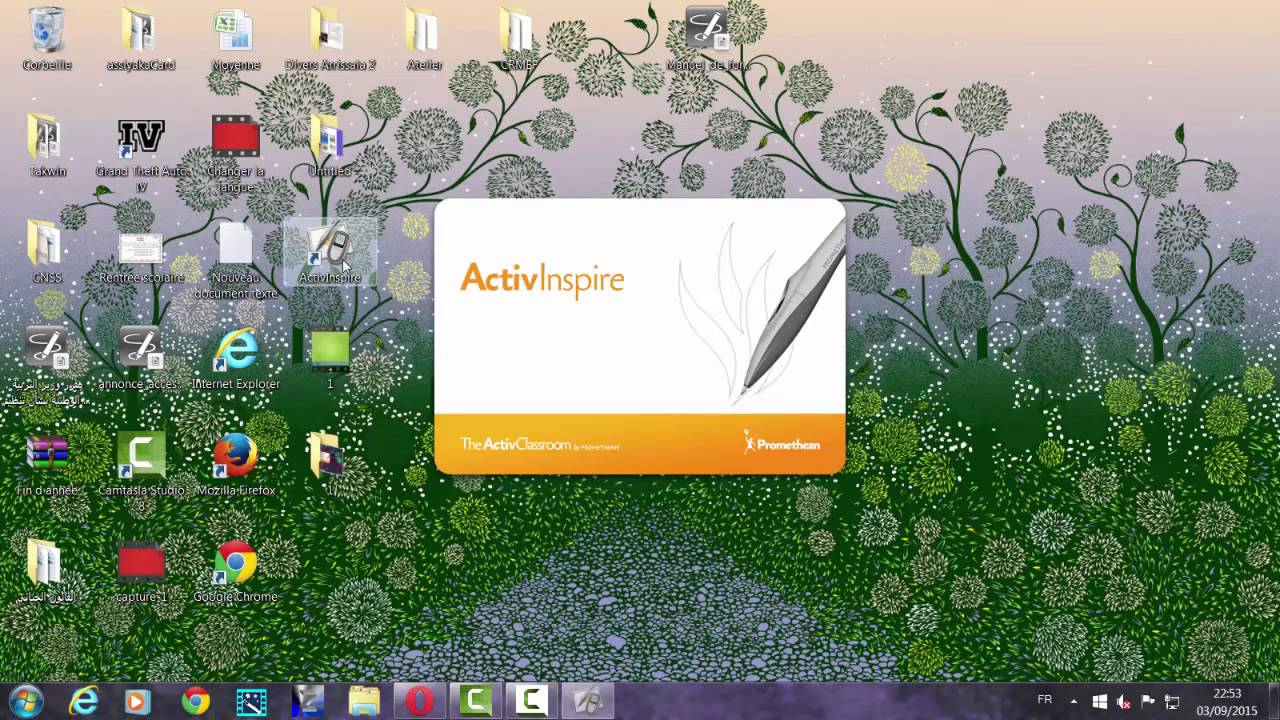This screenshot has height=720, width=1280.
Task: Switch to the ActivInspire taskbar button
Action: pos(587,701)
